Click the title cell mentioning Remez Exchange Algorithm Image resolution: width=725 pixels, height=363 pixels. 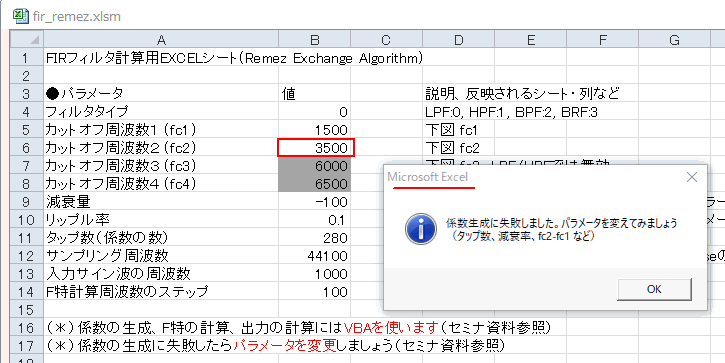pyautogui.click(x=161, y=58)
